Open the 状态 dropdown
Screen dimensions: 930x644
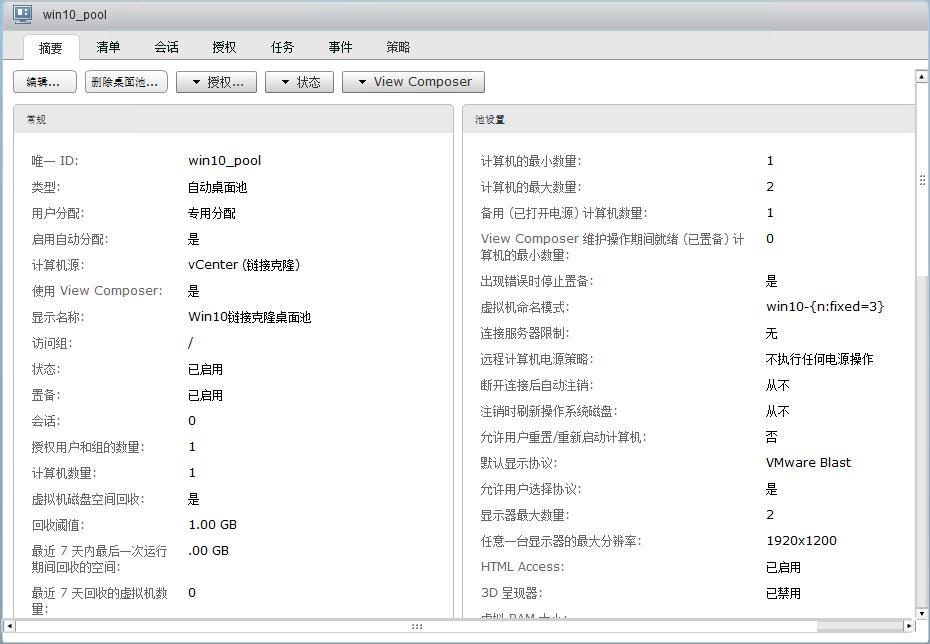click(x=300, y=82)
